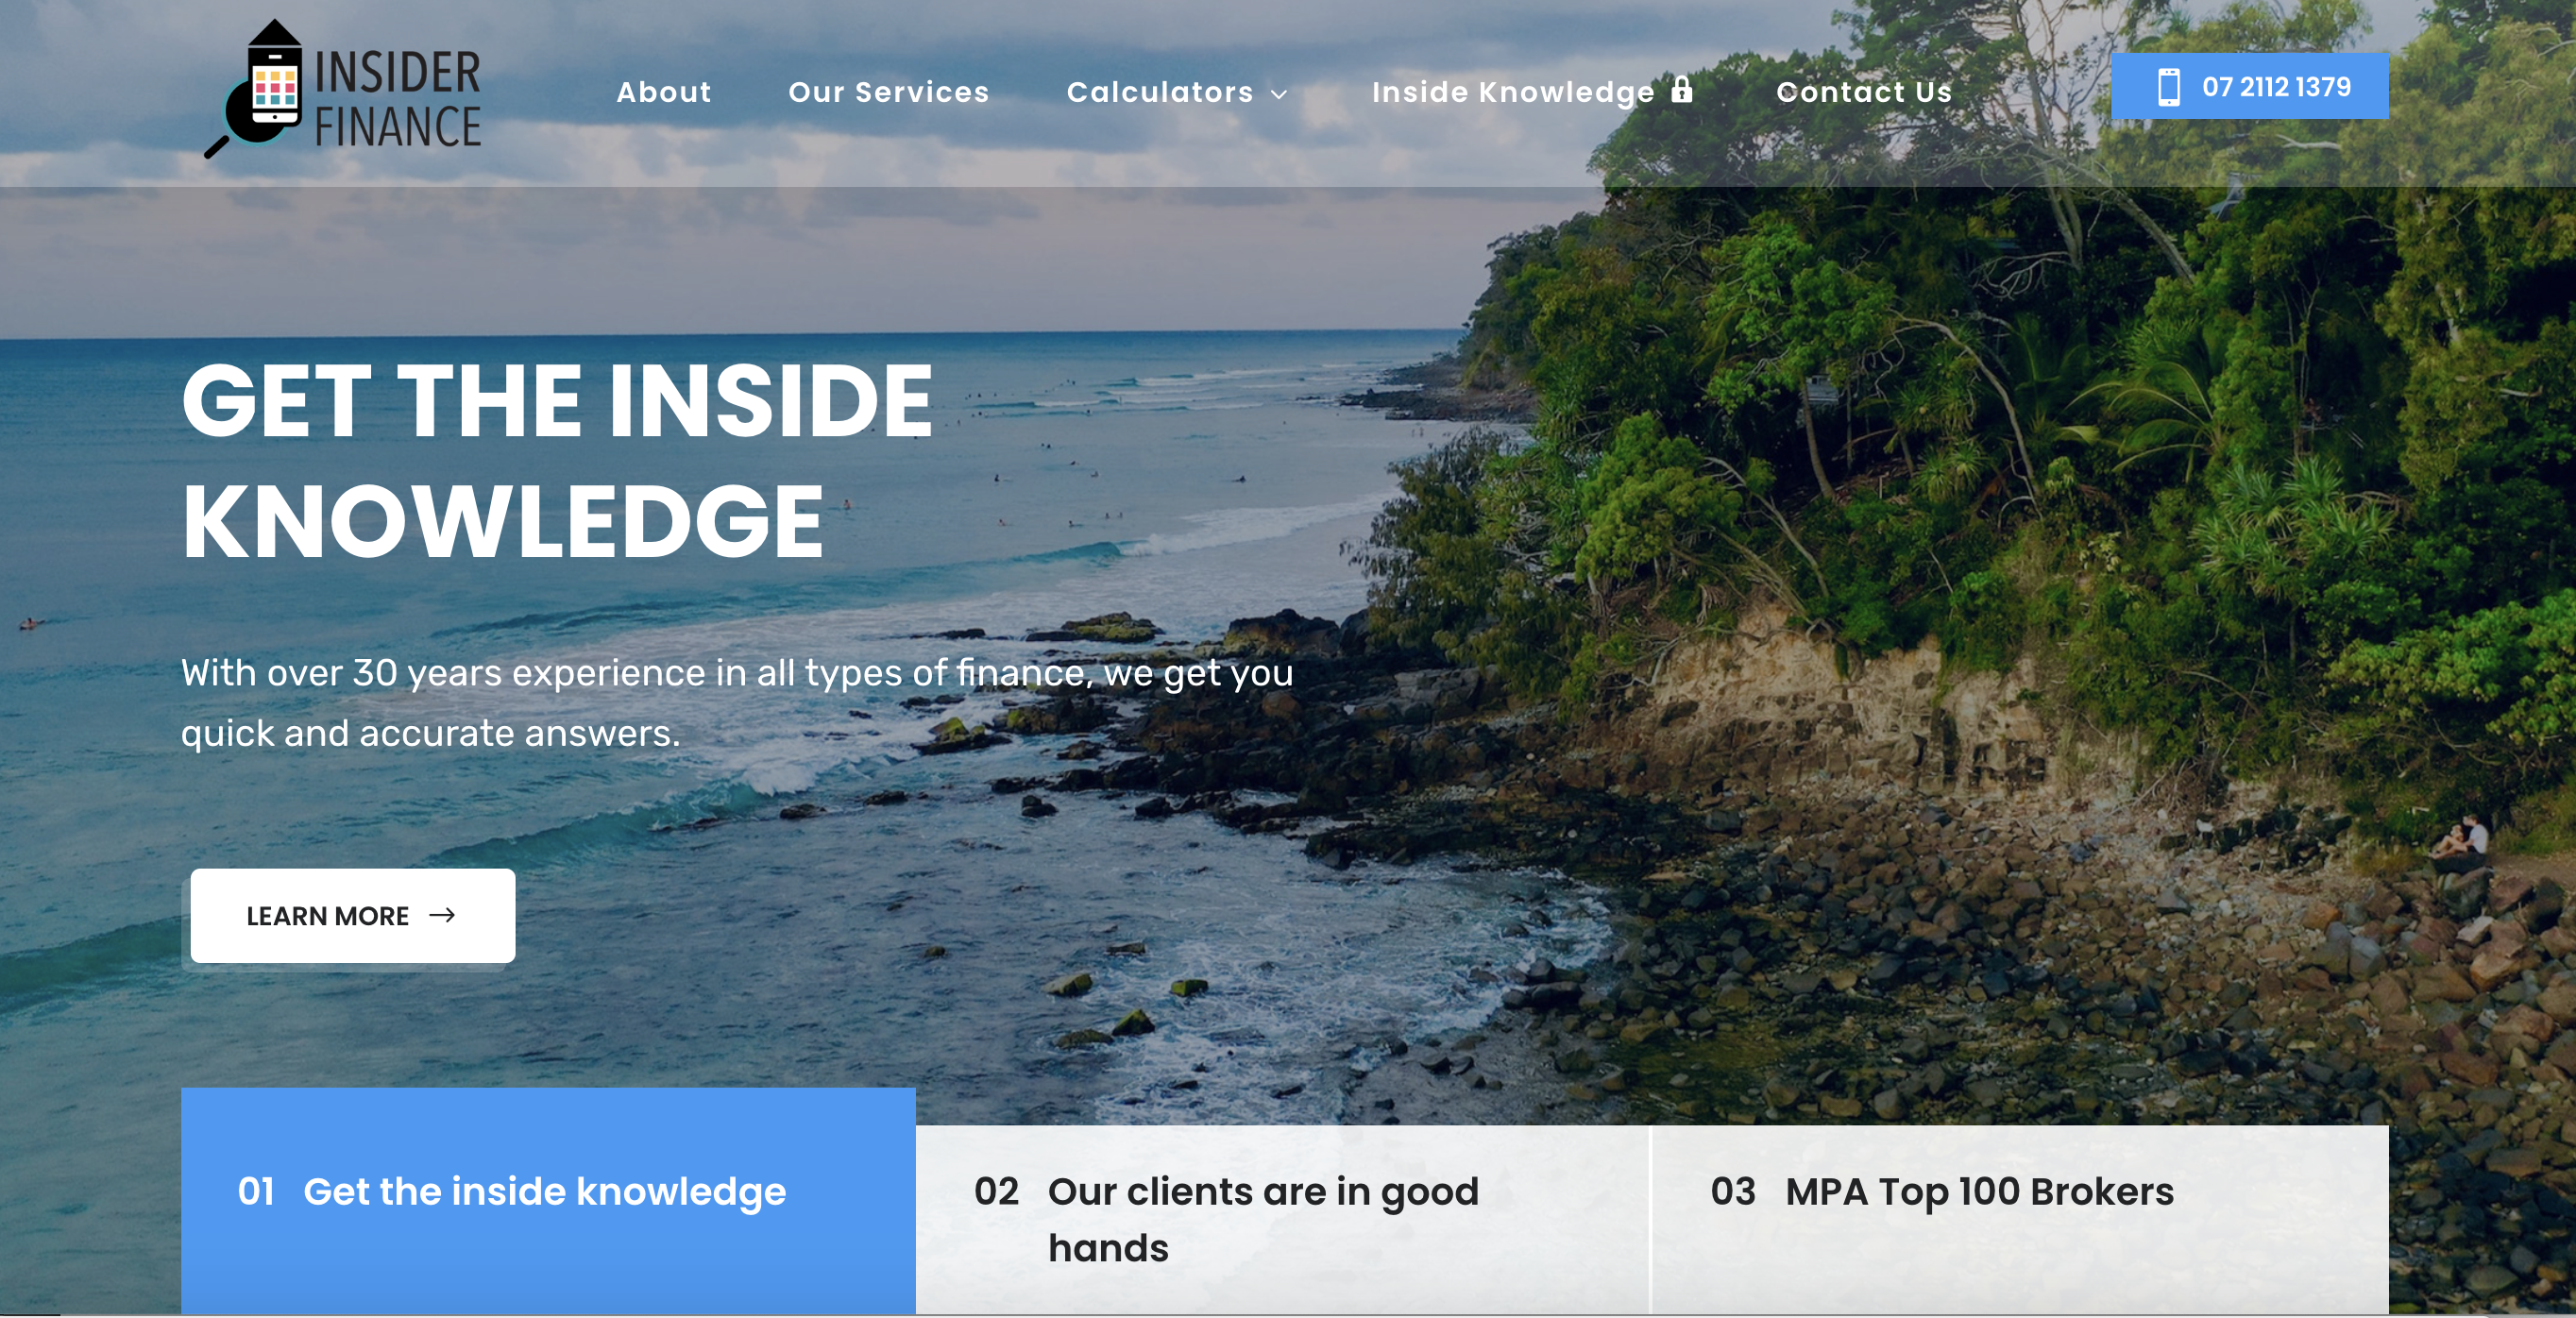Click the padlock icon beside Inside Knowledge
The height and width of the screenshot is (1318, 2576).
[x=1682, y=90]
